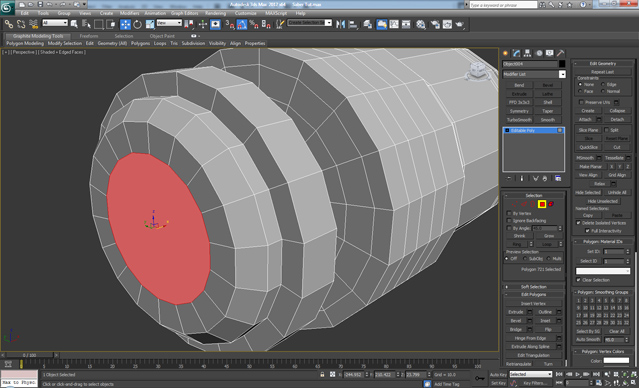Toggle the Angle Snap tool

[242, 24]
